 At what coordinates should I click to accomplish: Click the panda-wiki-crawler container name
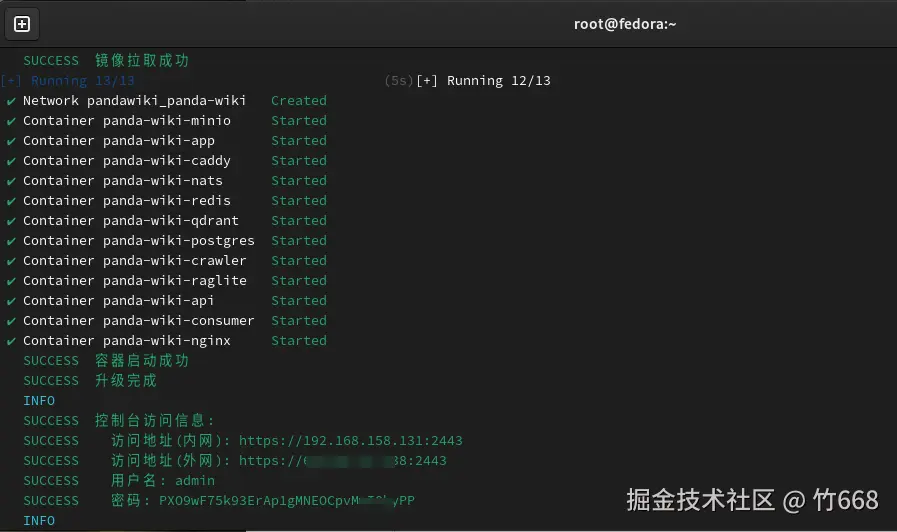click(174, 261)
